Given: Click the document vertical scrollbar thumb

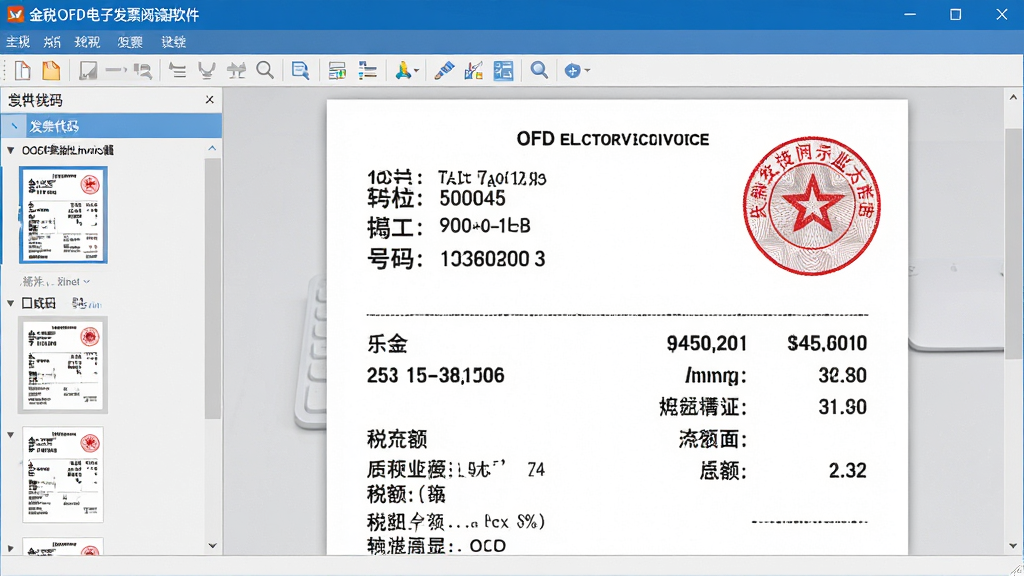Looking at the screenshot, I should tap(1013, 243).
